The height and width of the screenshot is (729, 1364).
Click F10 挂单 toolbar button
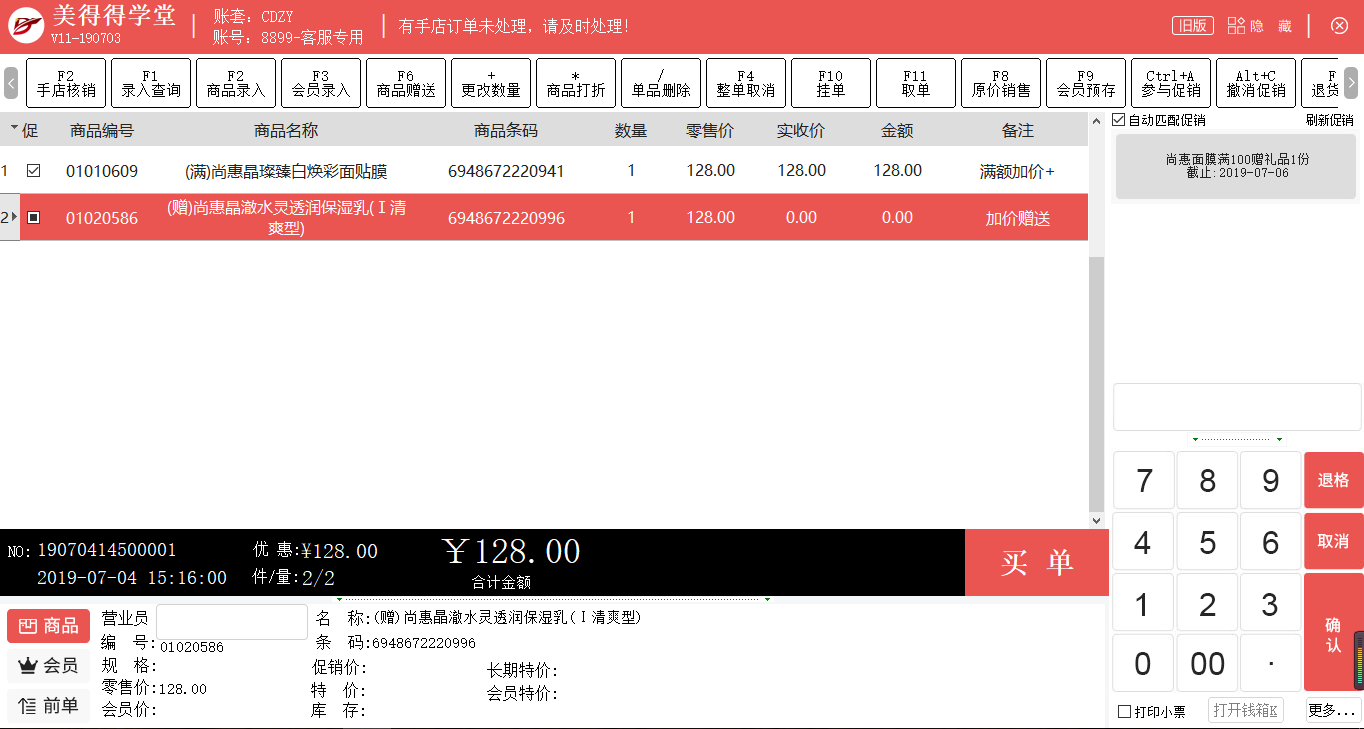(831, 83)
